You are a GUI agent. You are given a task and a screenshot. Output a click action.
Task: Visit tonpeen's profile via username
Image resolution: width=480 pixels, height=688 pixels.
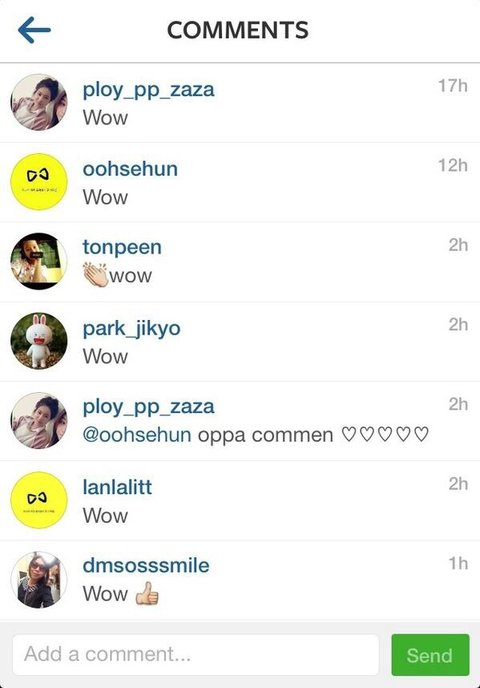point(122,247)
